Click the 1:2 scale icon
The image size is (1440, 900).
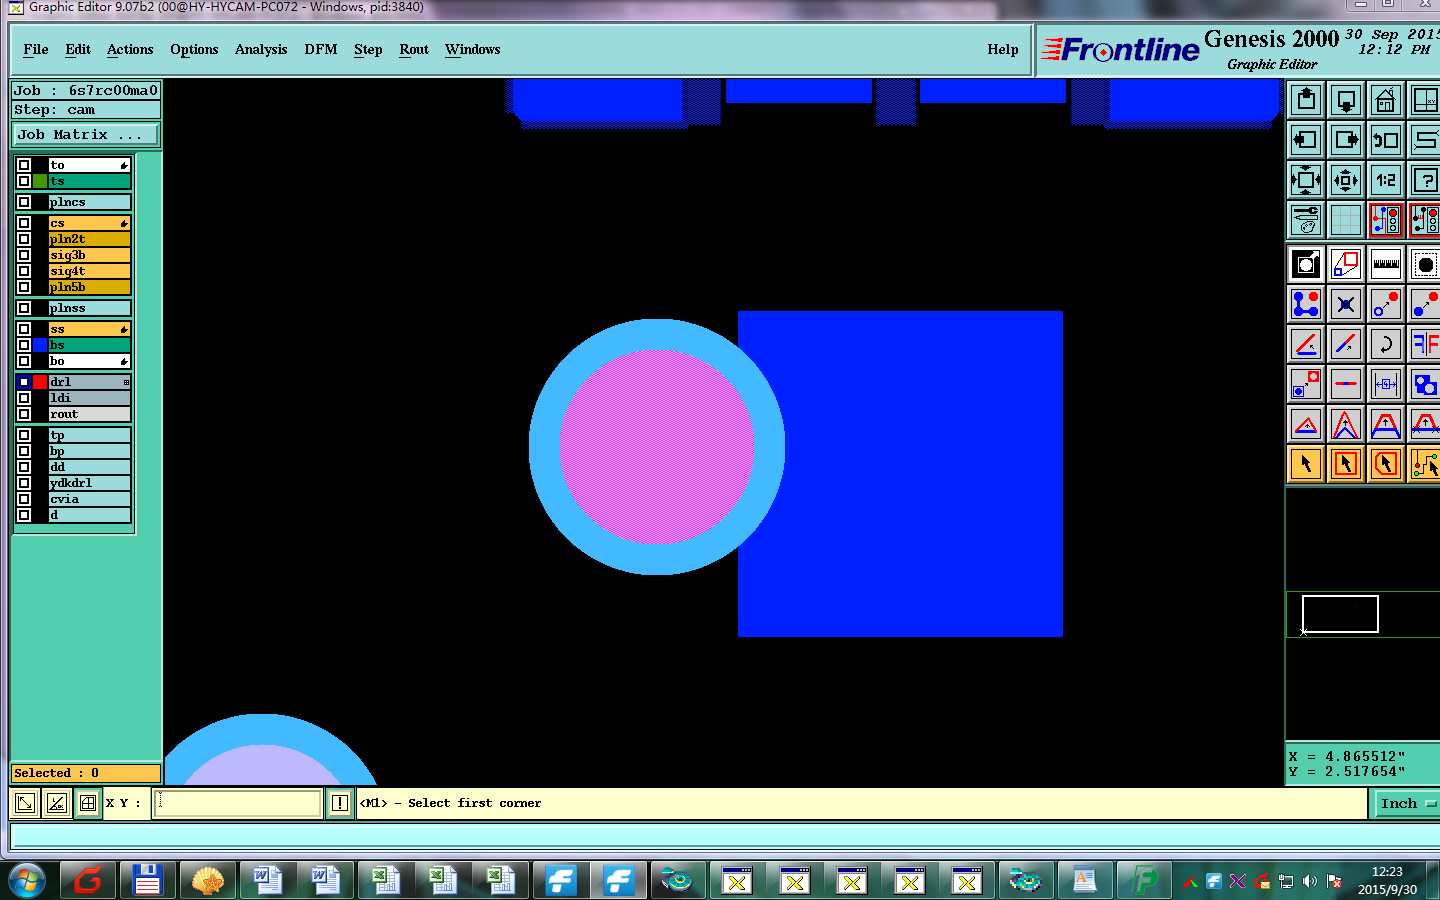point(1386,180)
